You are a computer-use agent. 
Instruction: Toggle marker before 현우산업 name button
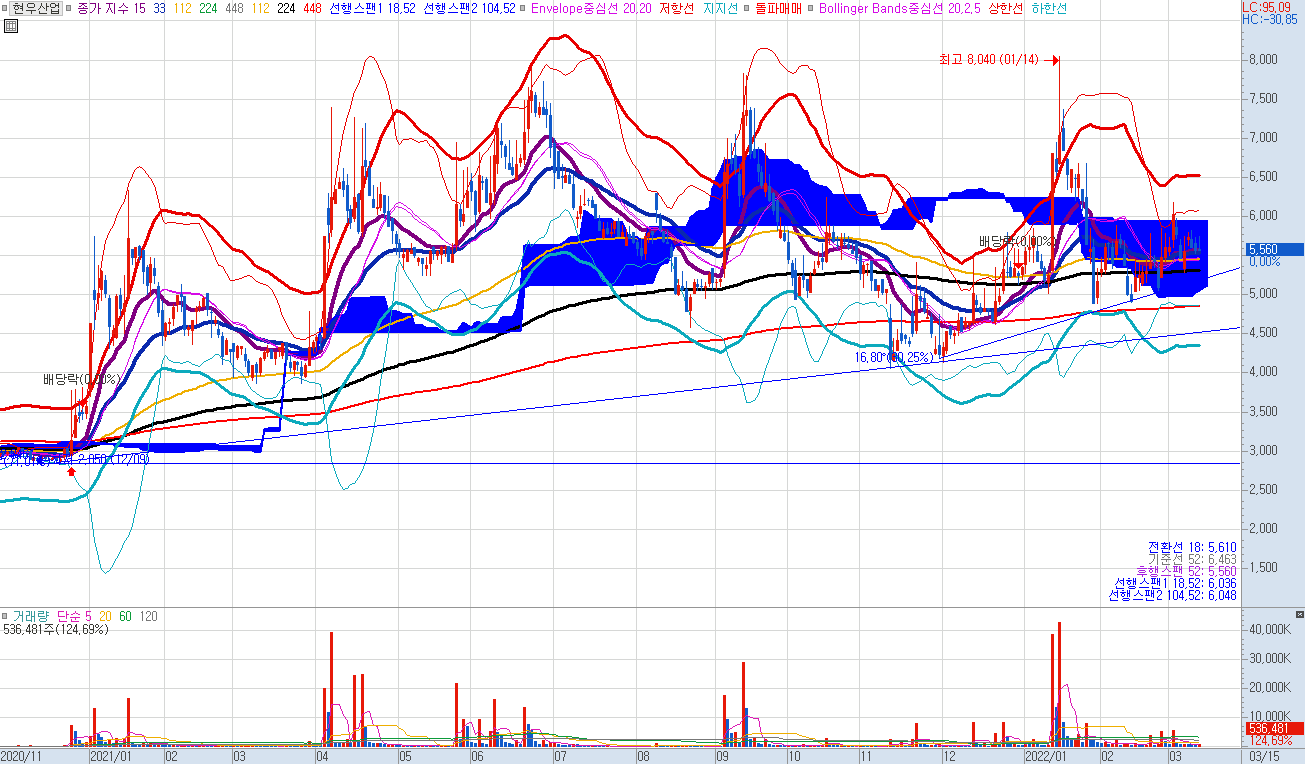4,8
